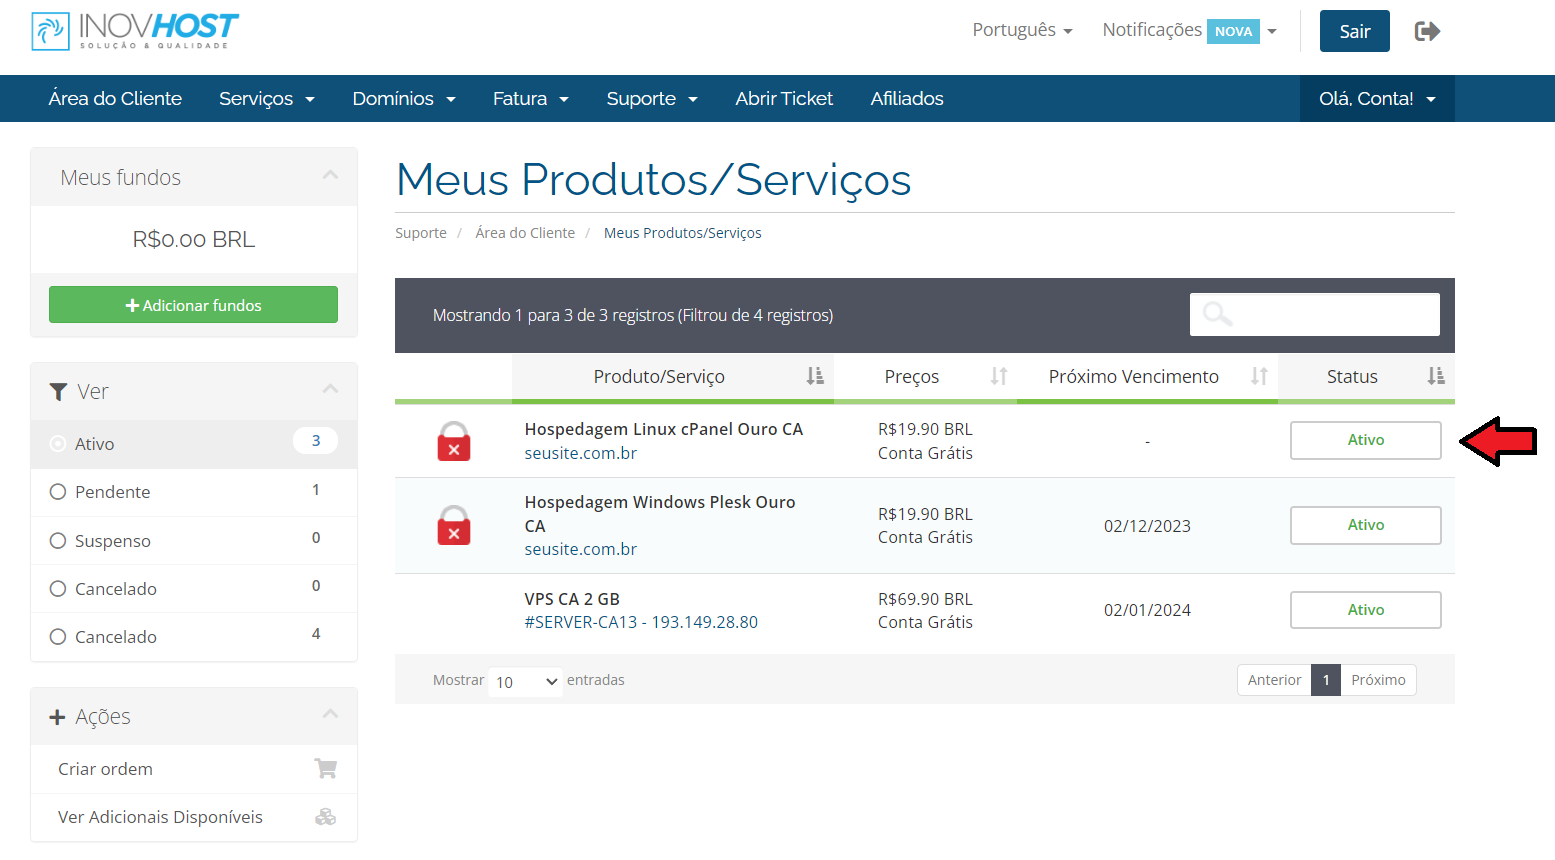Viewport: 1555px width, 860px height.
Task: Sort table by Produto/Serviço sort icon
Action: 815,376
